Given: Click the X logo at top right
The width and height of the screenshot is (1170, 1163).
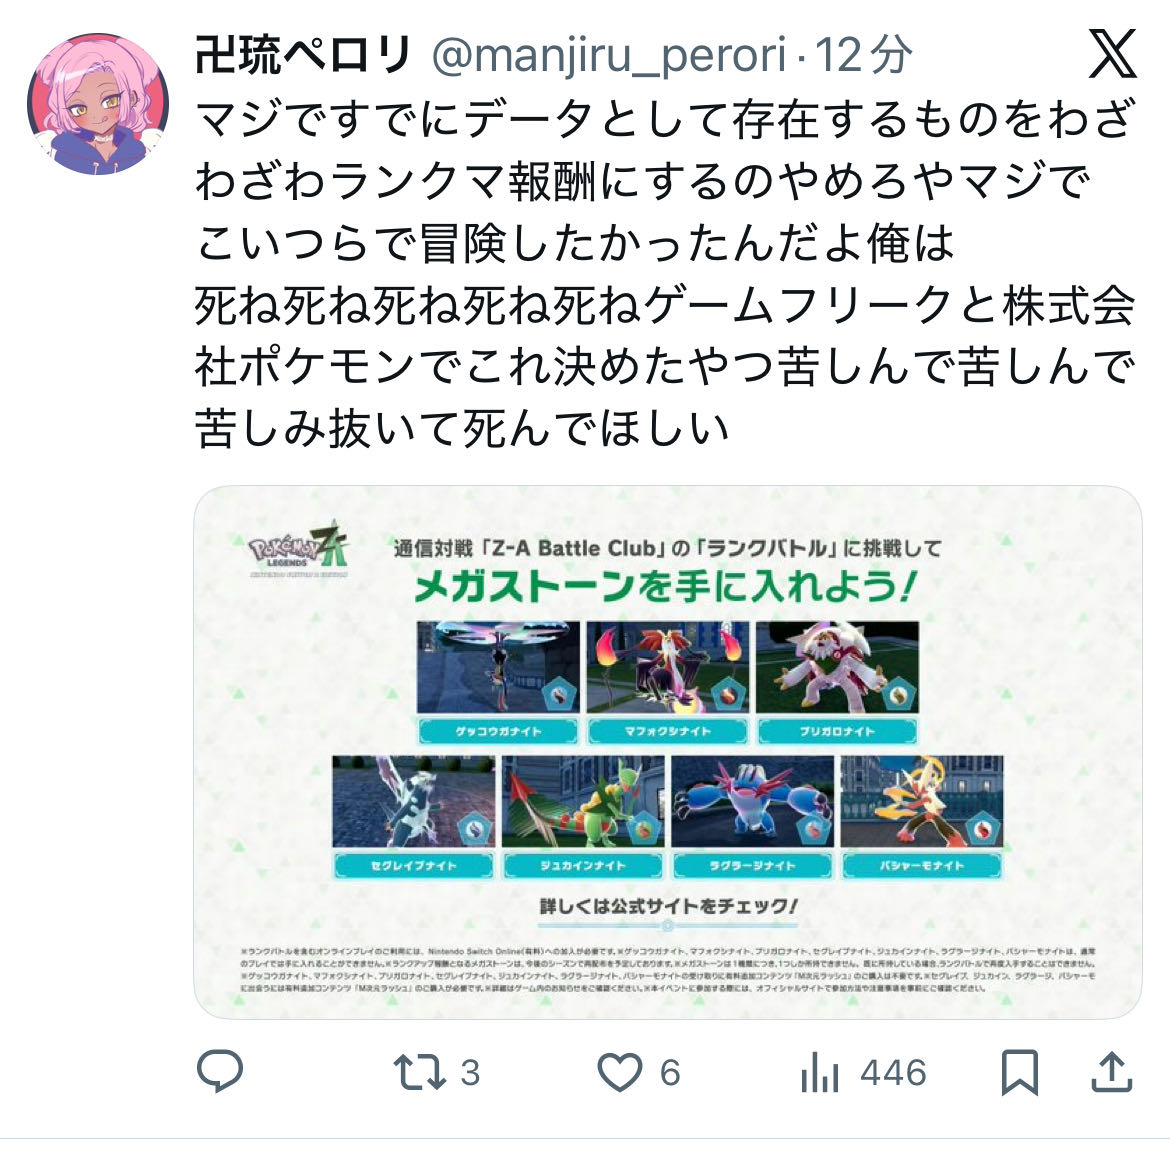Looking at the screenshot, I should [1113, 54].
